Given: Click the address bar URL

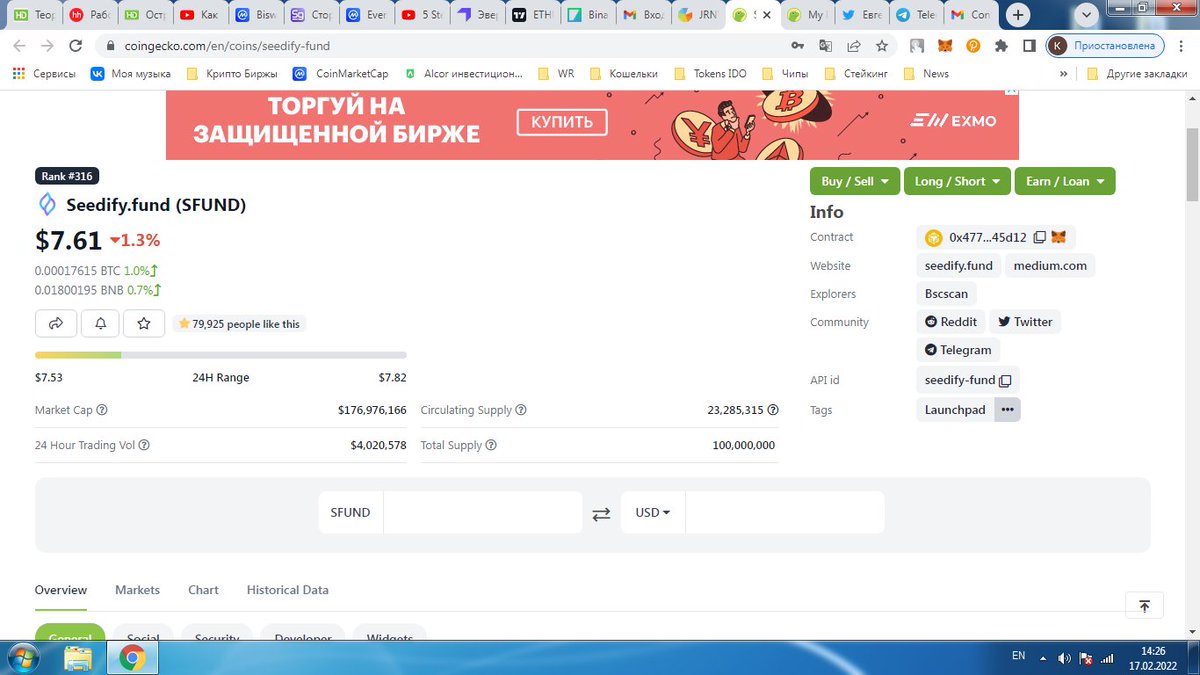Looking at the screenshot, I should click(228, 46).
